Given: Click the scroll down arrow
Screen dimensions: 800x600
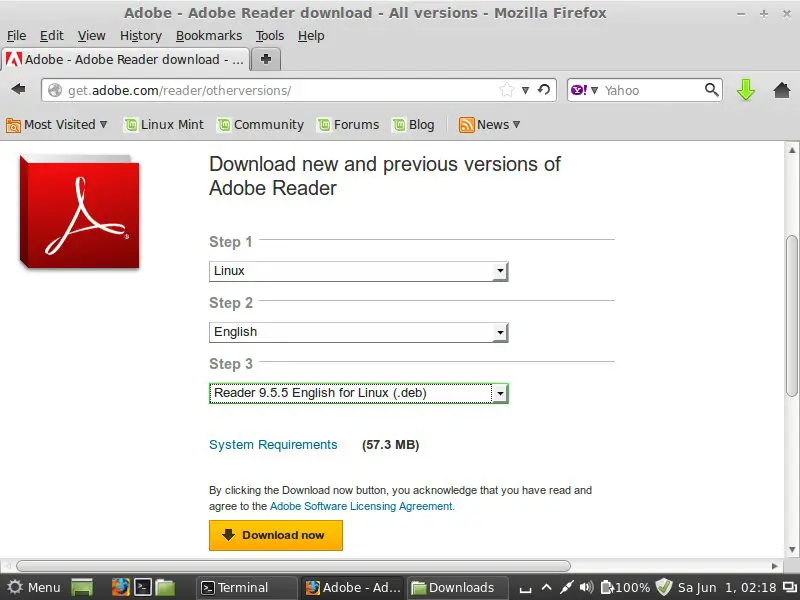Looking at the screenshot, I should (792, 549).
